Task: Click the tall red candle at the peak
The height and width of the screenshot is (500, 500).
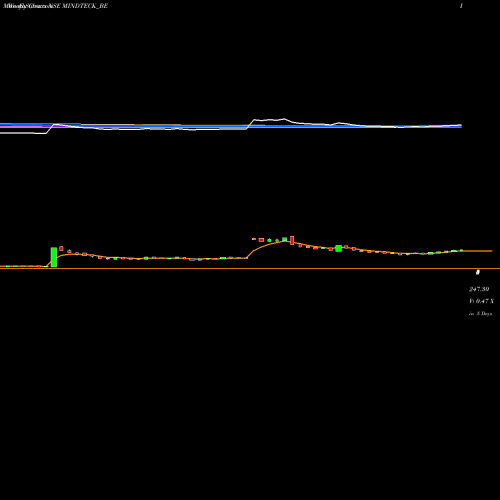Action: [x=292, y=240]
